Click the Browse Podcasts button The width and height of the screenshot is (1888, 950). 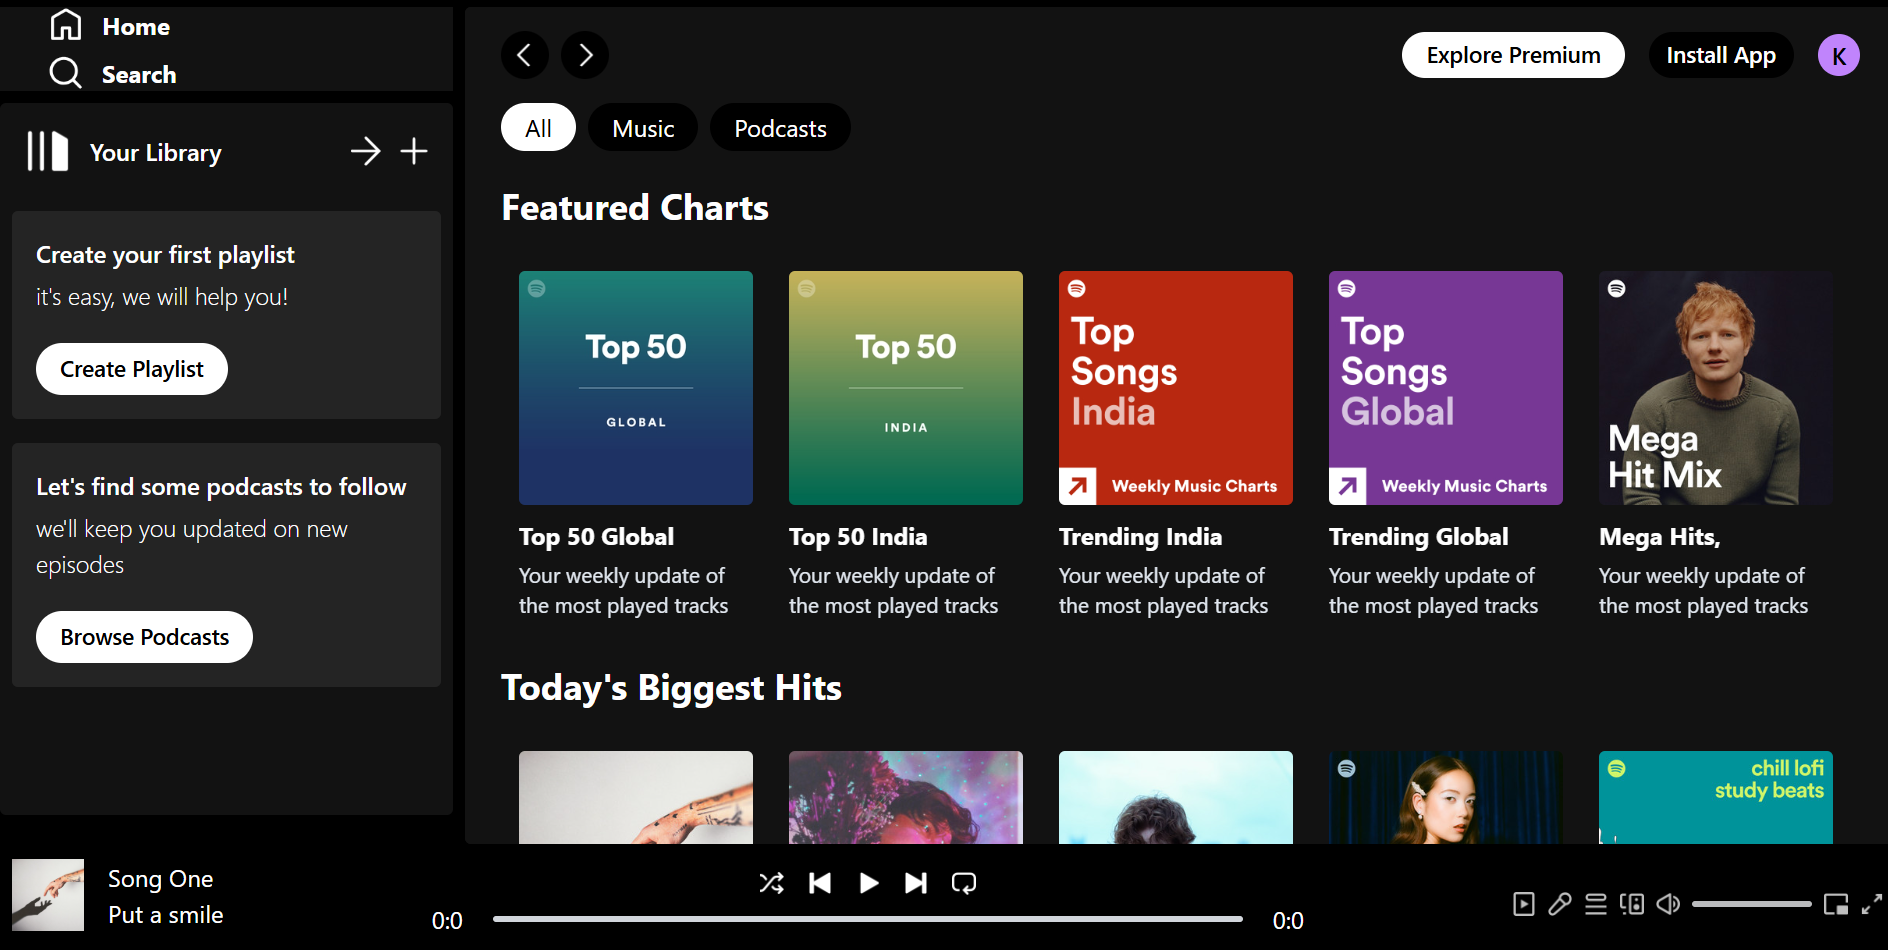[144, 637]
